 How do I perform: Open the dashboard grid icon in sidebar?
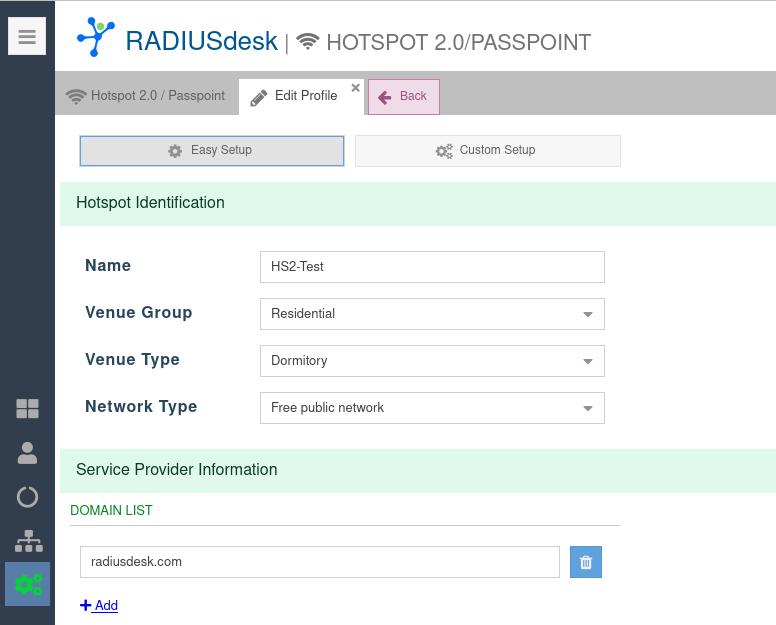pyautogui.click(x=27, y=408)
